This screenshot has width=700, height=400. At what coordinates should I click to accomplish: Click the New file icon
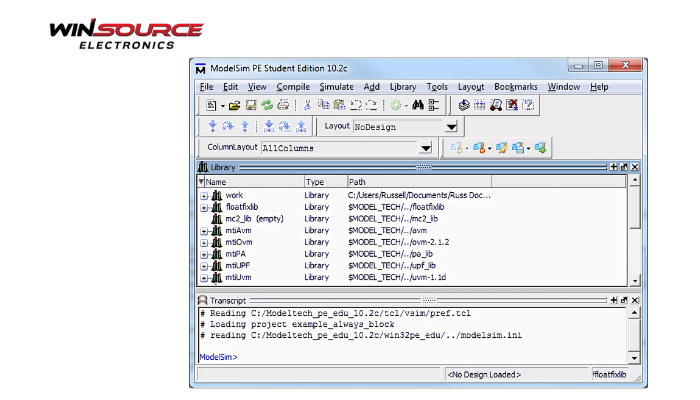pyautogui.click(x=212, y=105)
